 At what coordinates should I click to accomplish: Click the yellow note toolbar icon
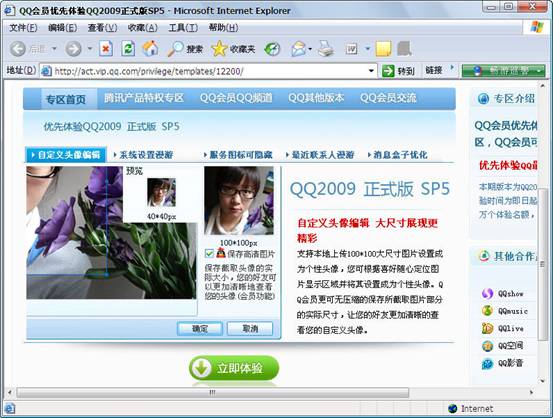(x=383, y=49)
